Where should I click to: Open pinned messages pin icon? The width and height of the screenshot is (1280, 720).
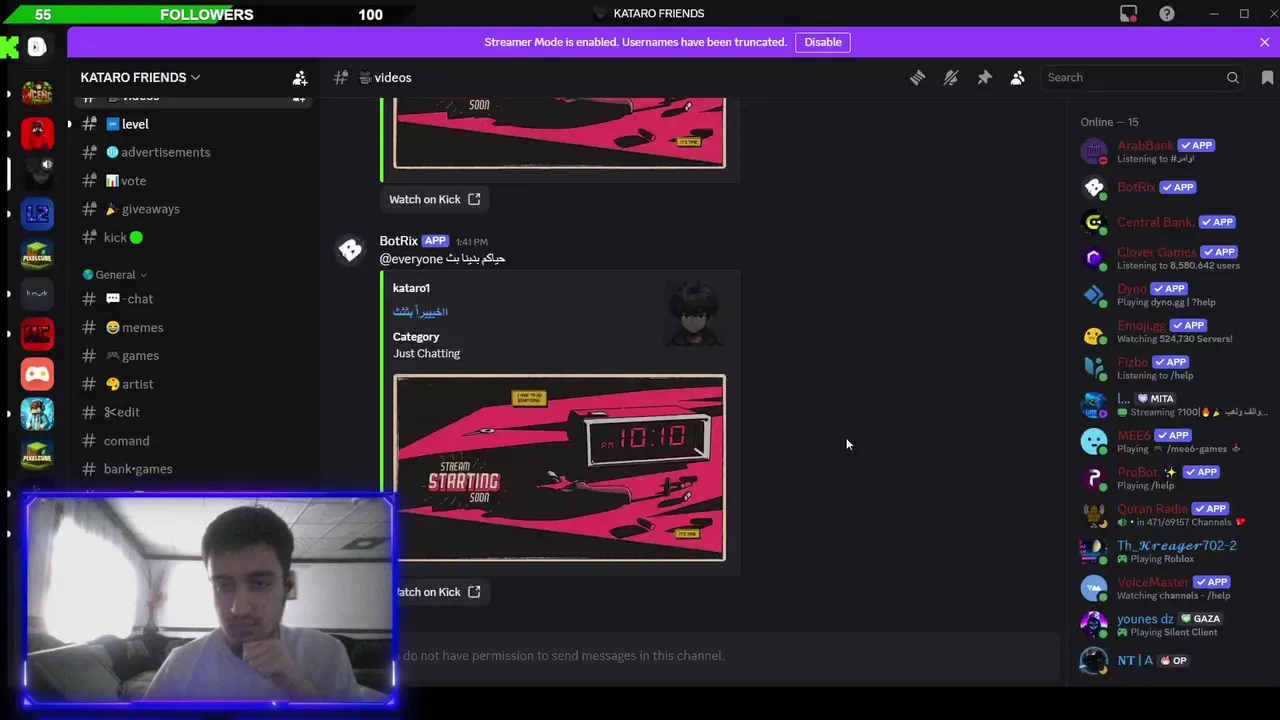tap(985, 78)
